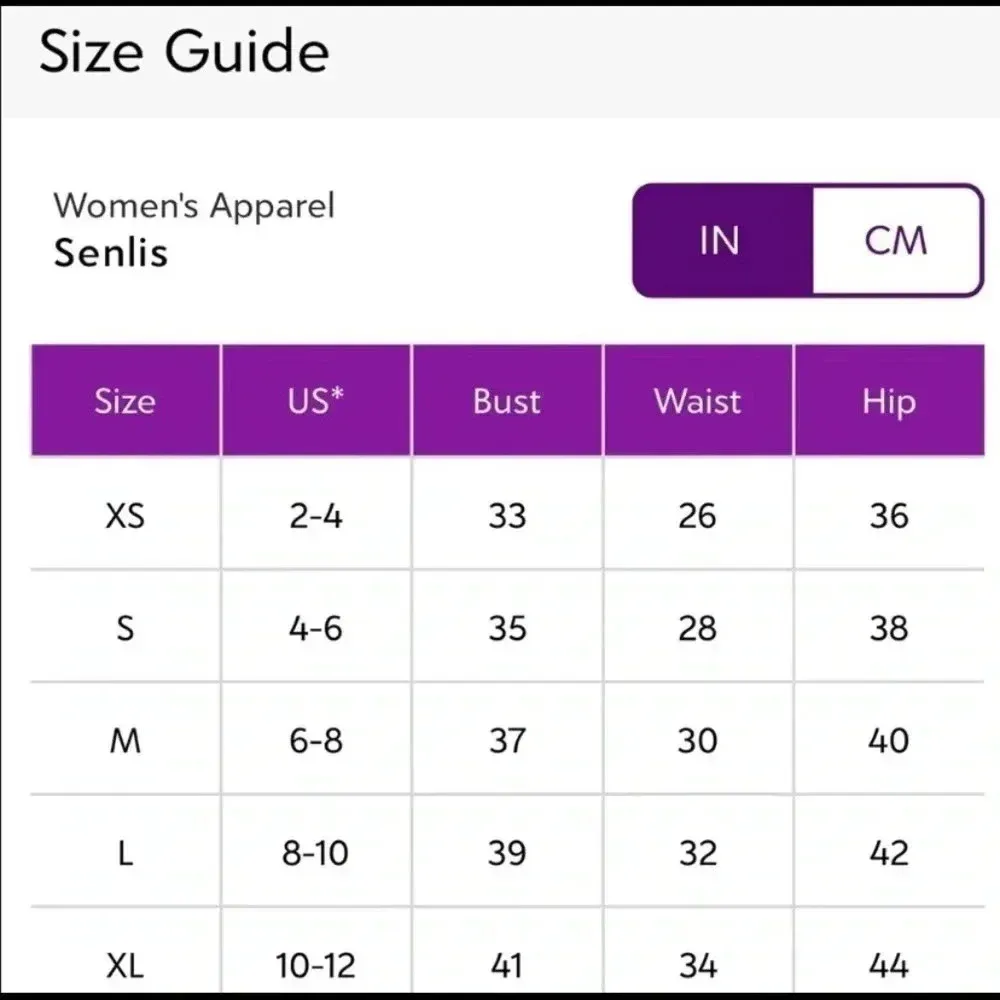The height and width of the screenshot is (1000, 1000).
Task: Click the Waist column header
Action: point(698,401)
